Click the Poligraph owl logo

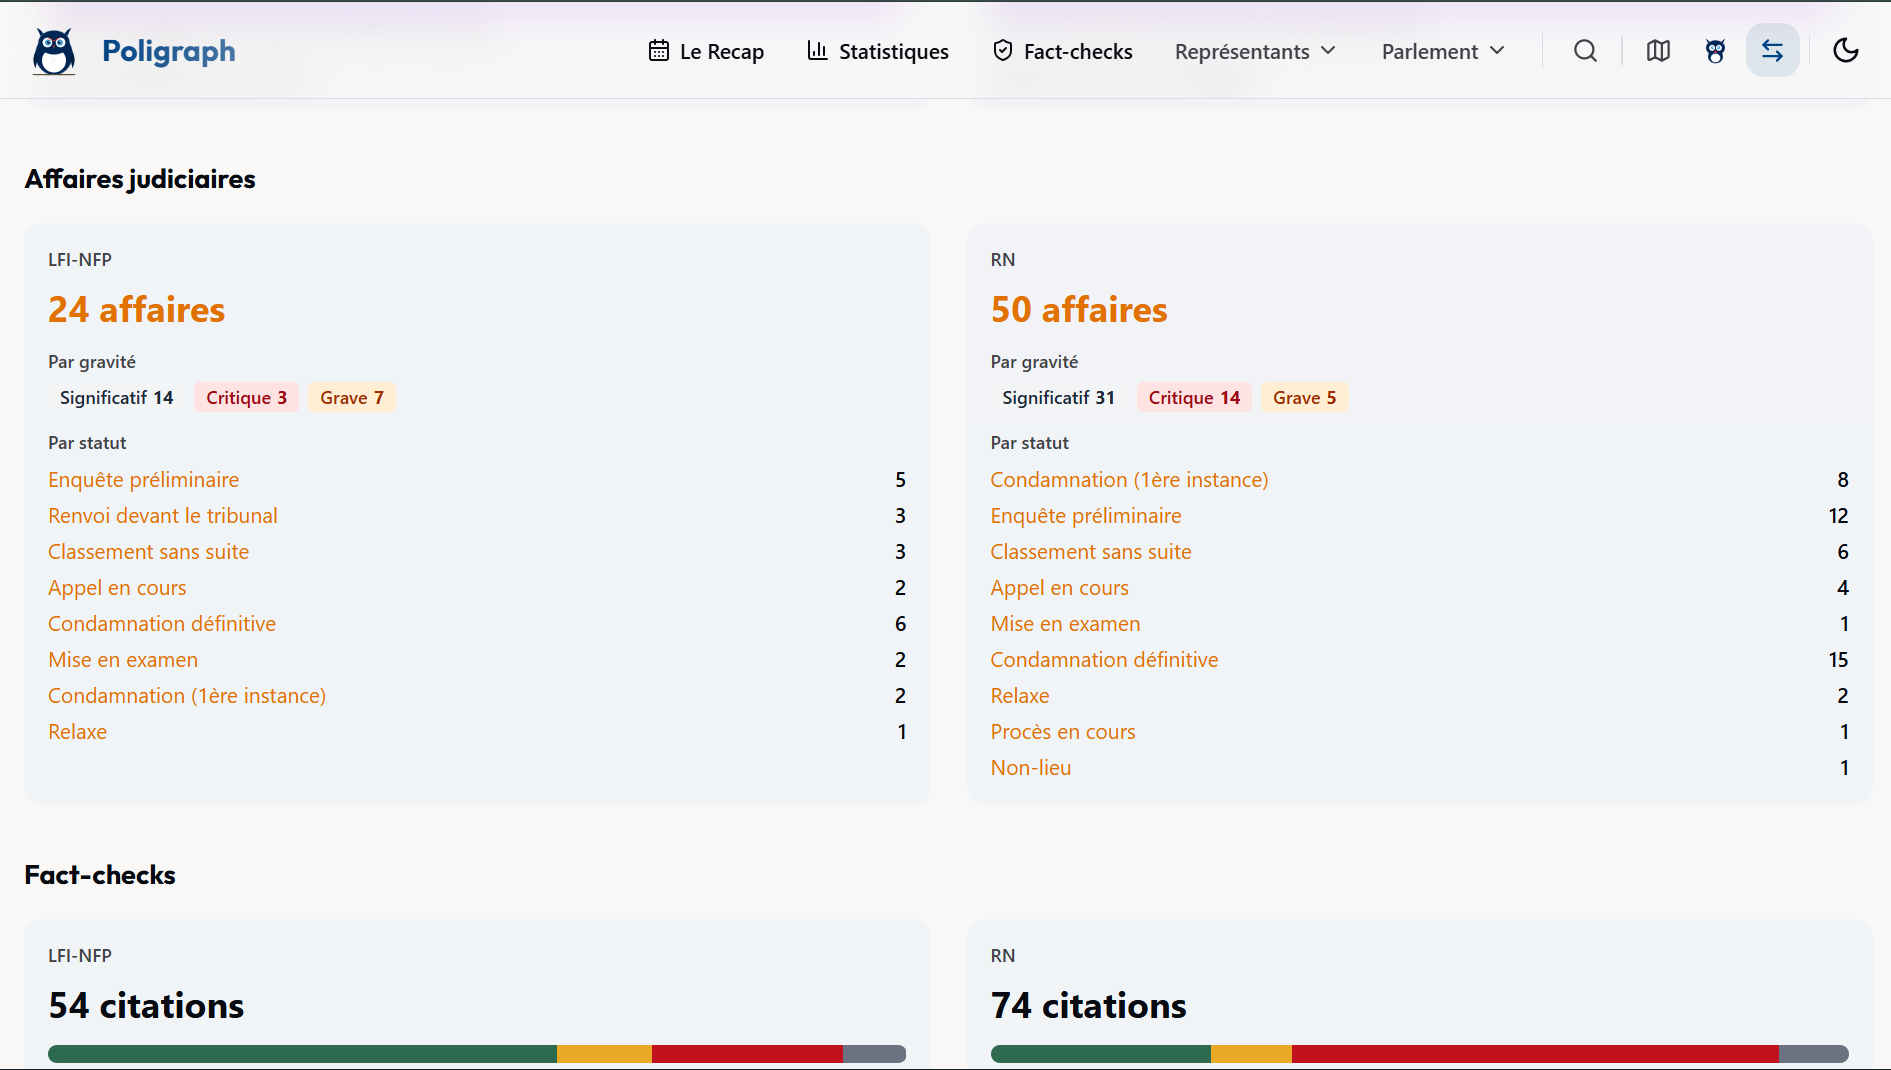(x=54, y=51)
